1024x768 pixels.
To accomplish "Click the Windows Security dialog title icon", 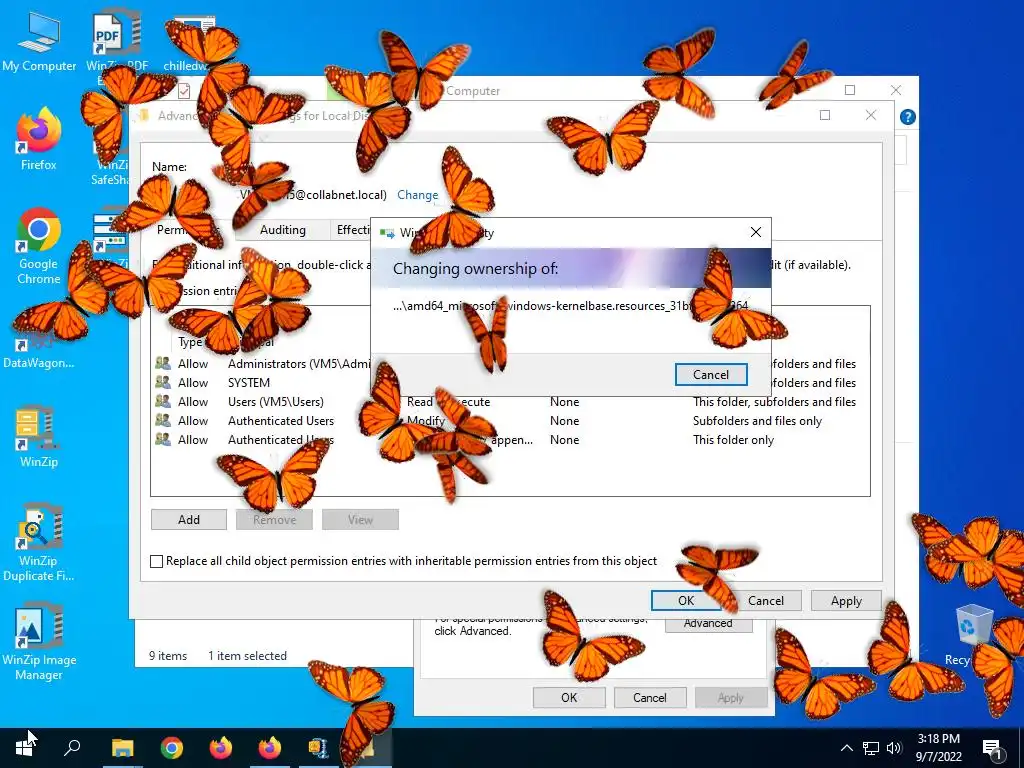I will 387,233.
